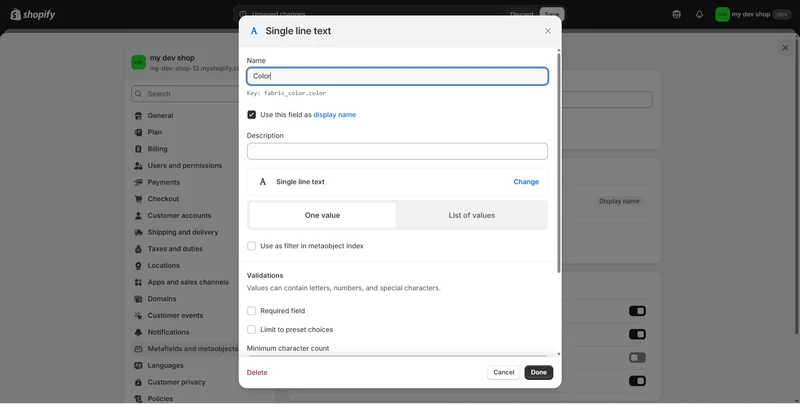Open the sidekick icon left of the bell
The image size is (800, 404).
[x=677, y=14]
